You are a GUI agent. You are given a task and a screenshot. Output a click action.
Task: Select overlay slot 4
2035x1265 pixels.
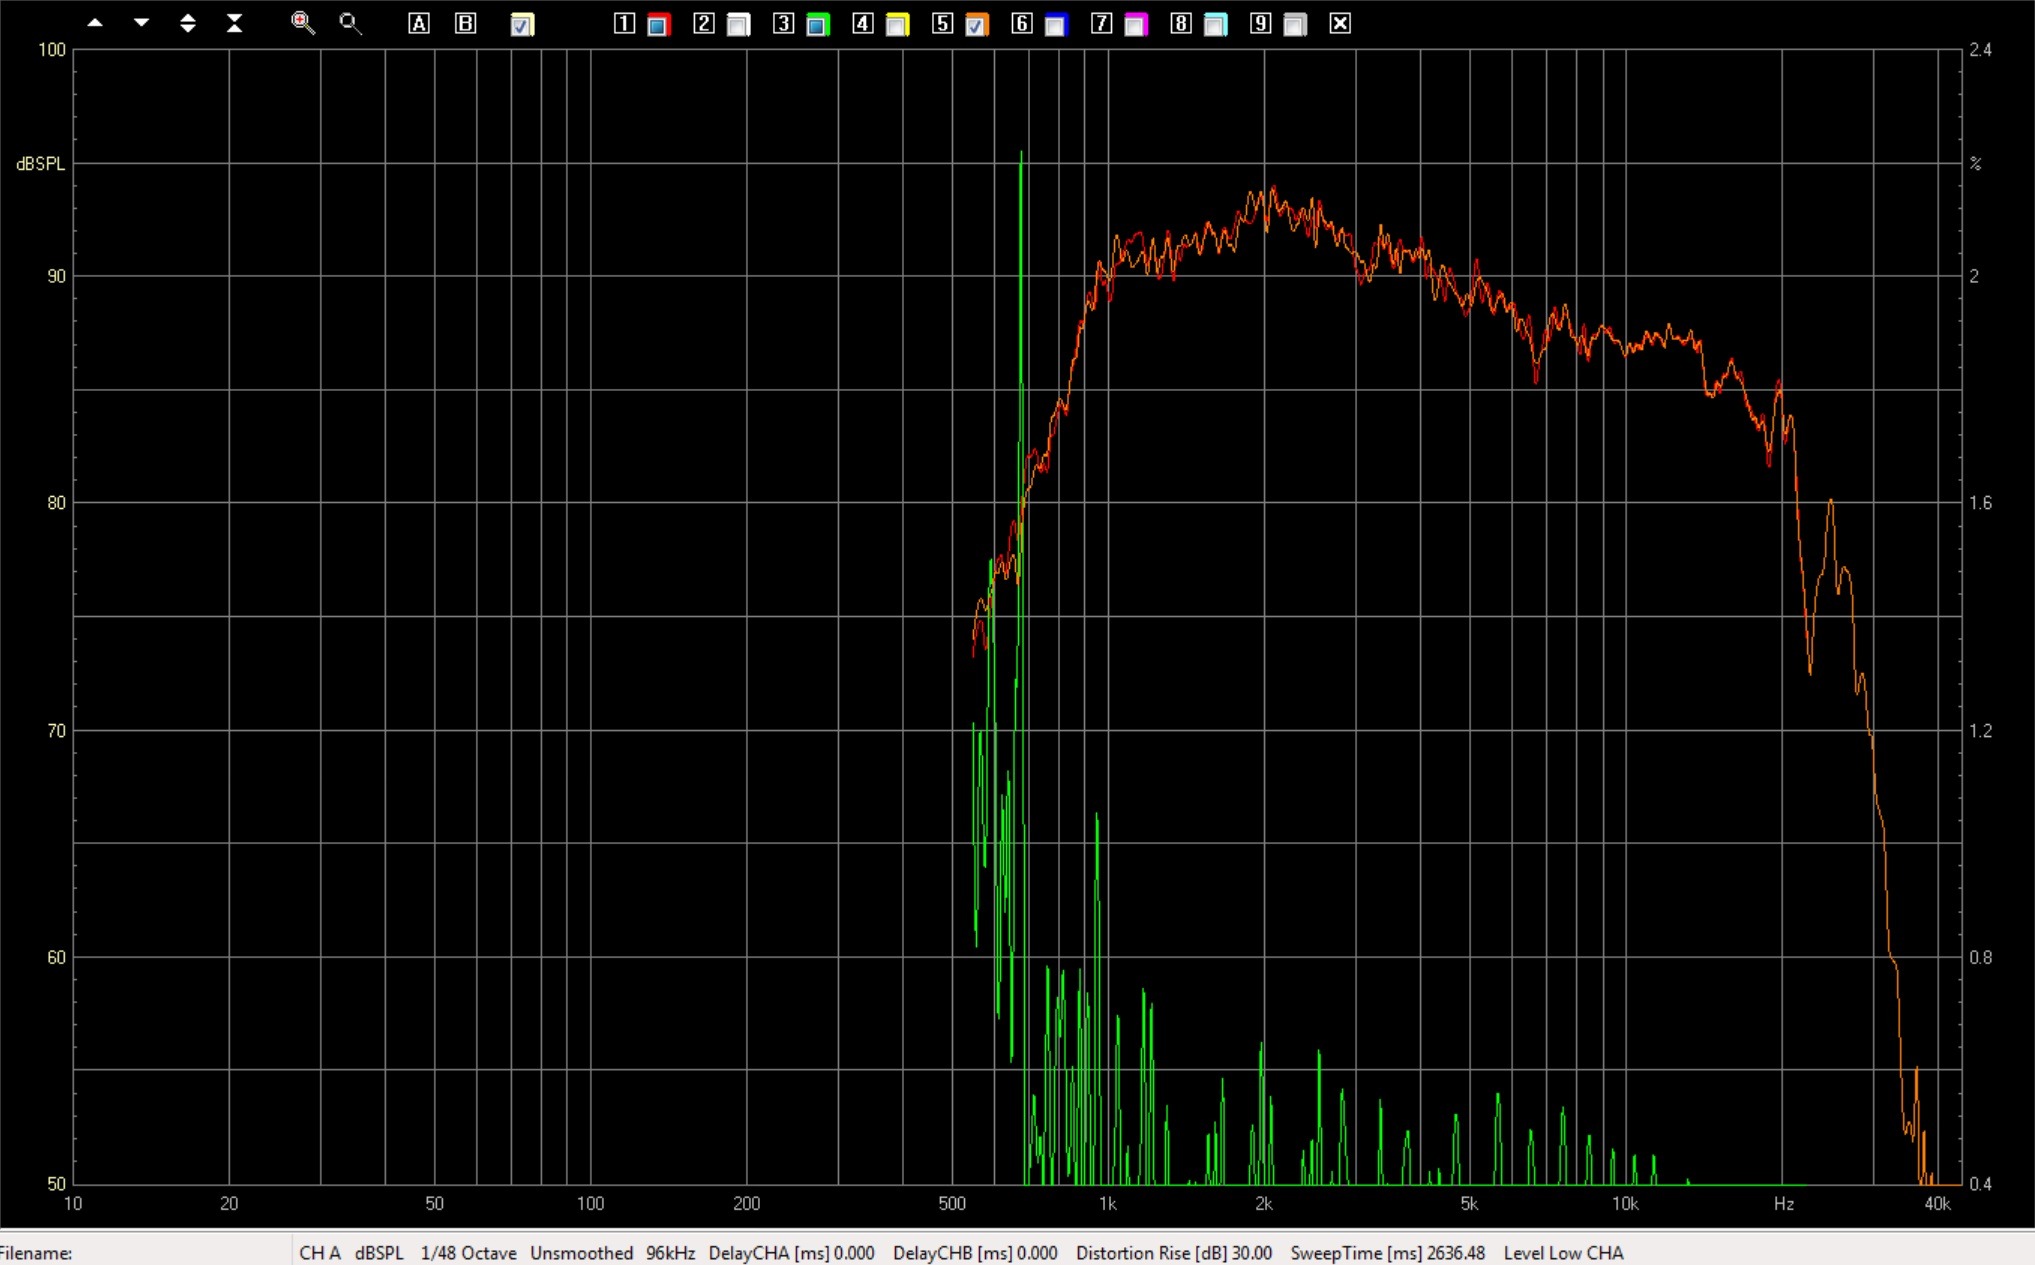863,23
